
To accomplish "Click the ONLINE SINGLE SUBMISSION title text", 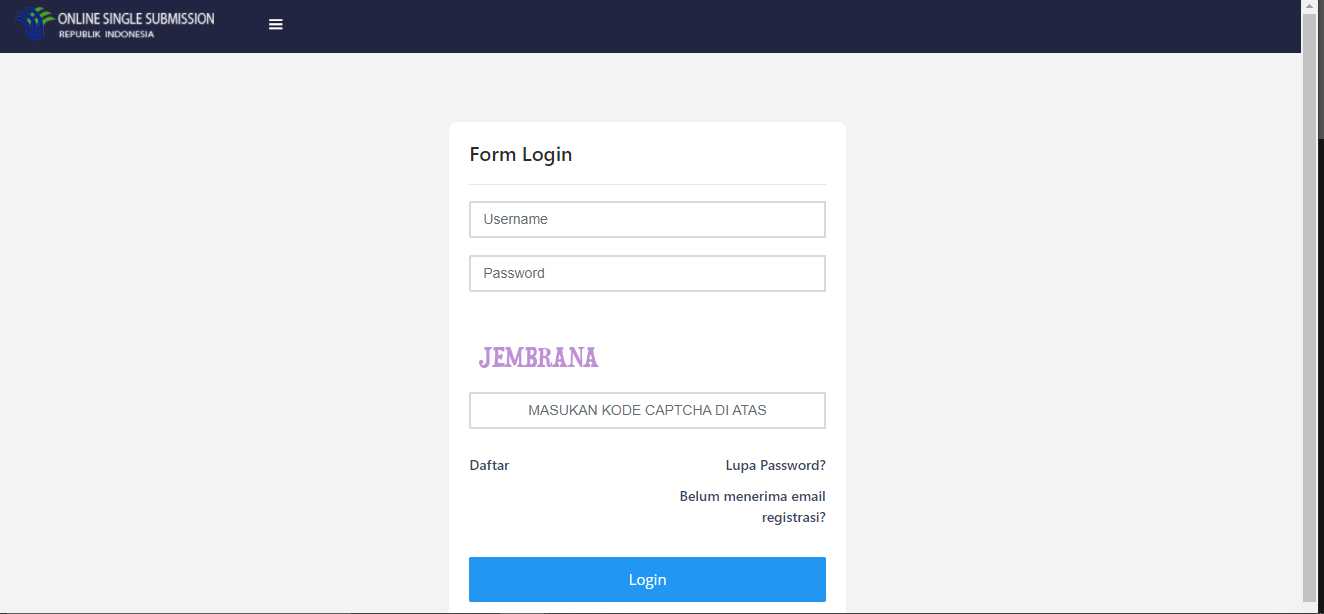I will 136,18.
